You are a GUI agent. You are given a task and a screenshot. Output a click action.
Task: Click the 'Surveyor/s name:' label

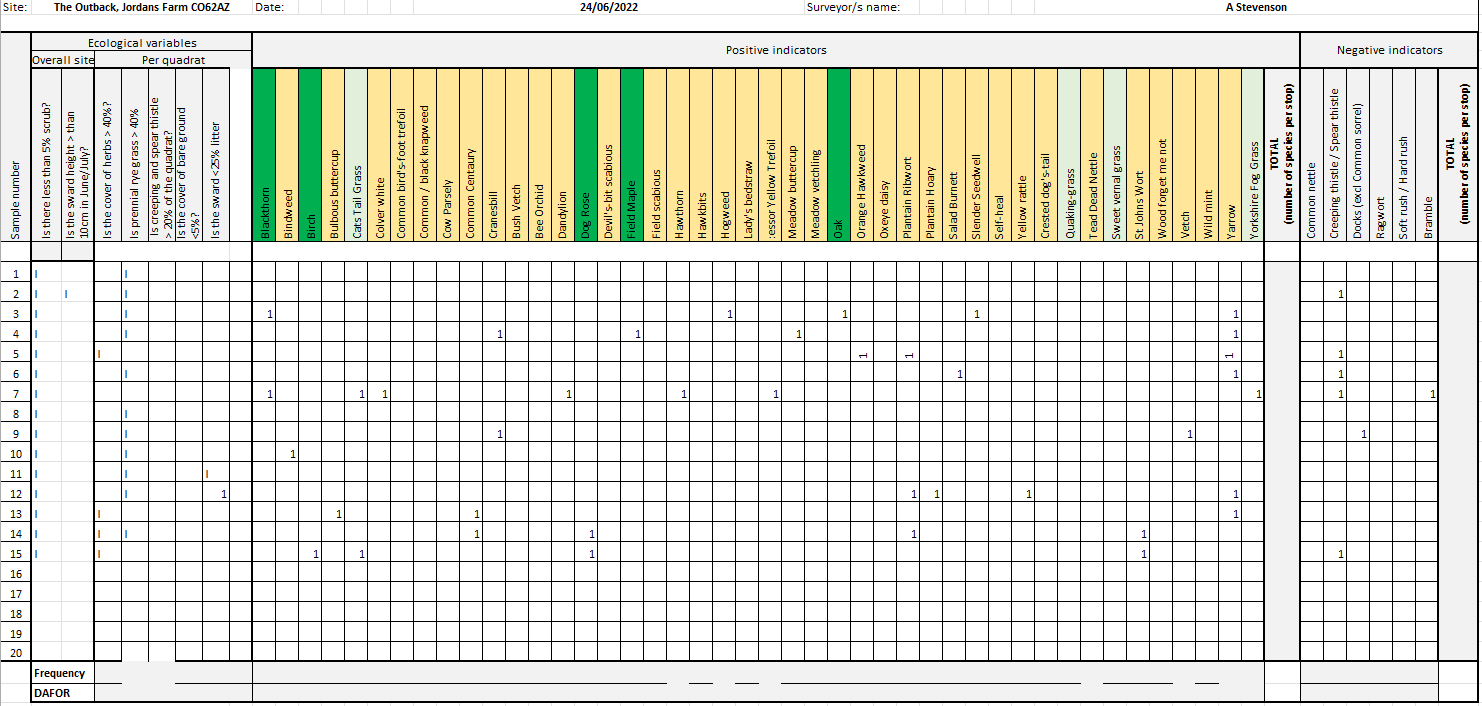pos(853,7)
